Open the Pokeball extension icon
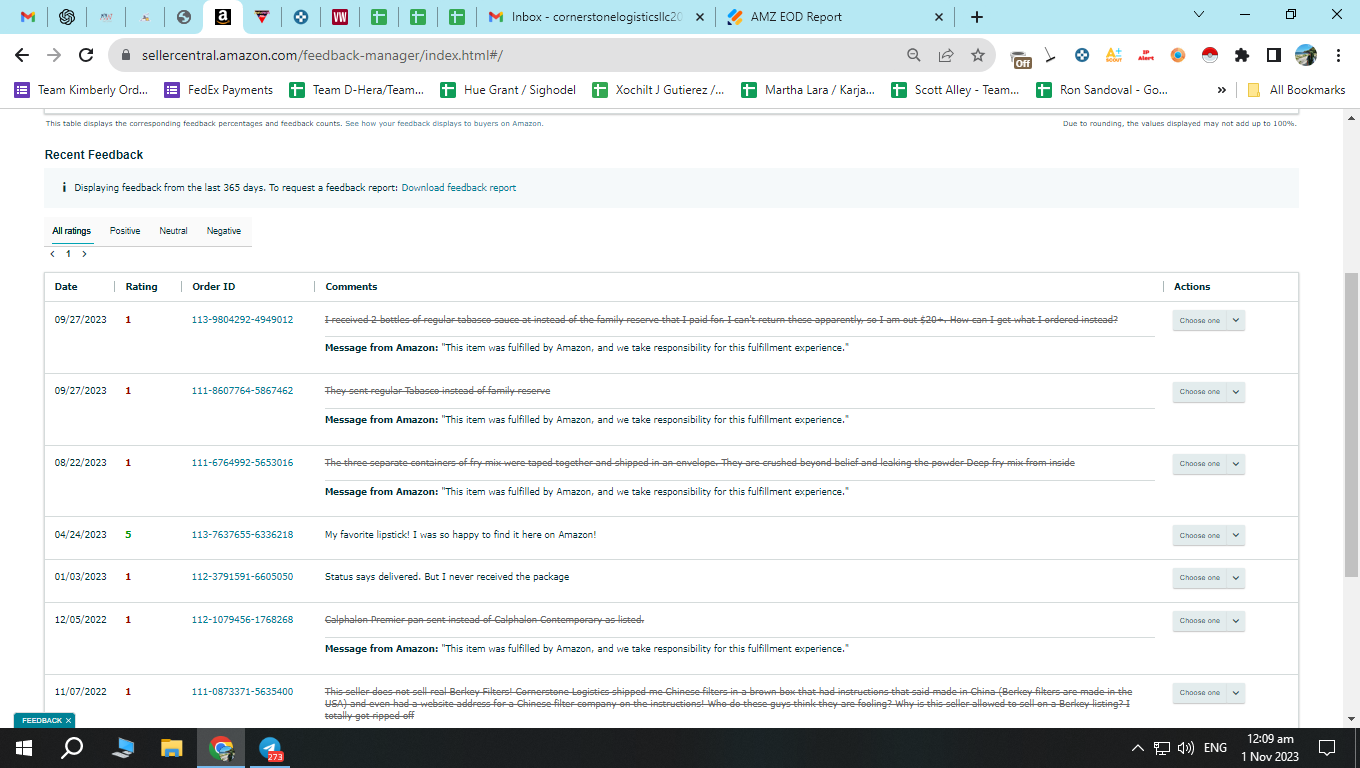The image size is (1360, 768). click(1210, 55)
